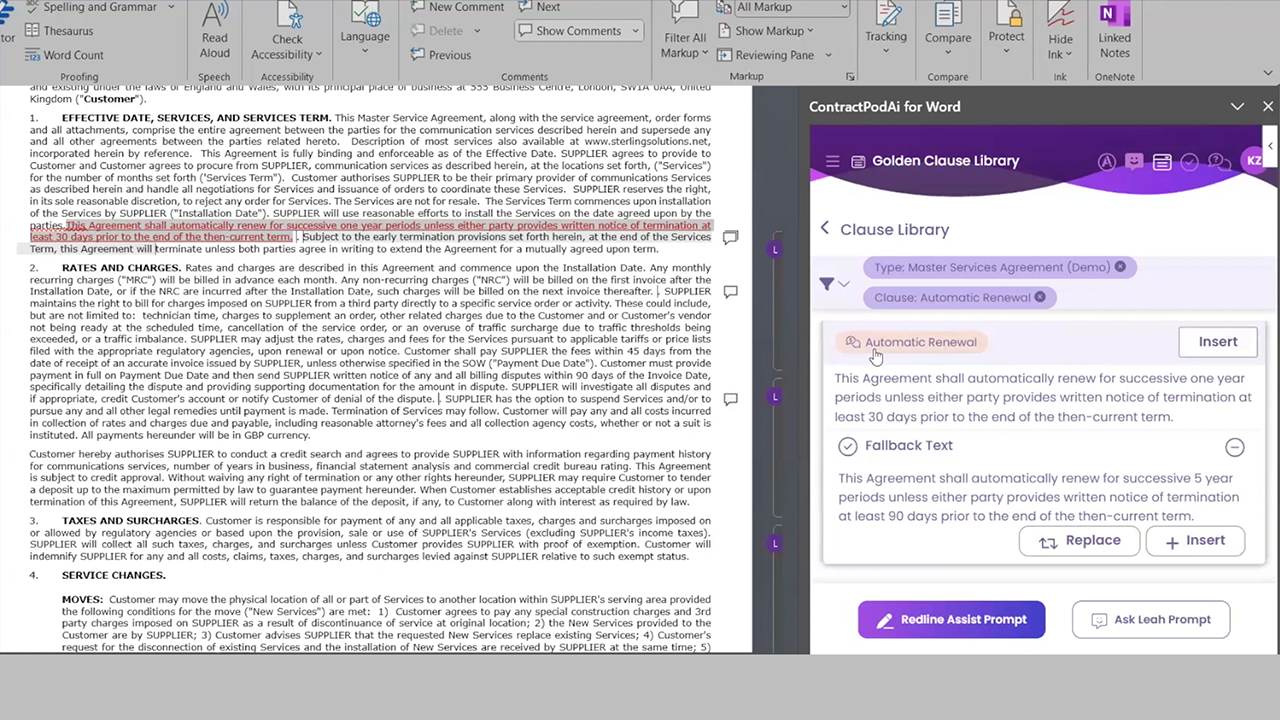Open the clause library window icon in header
The image size is (1280, 720).
[1162, 161]
